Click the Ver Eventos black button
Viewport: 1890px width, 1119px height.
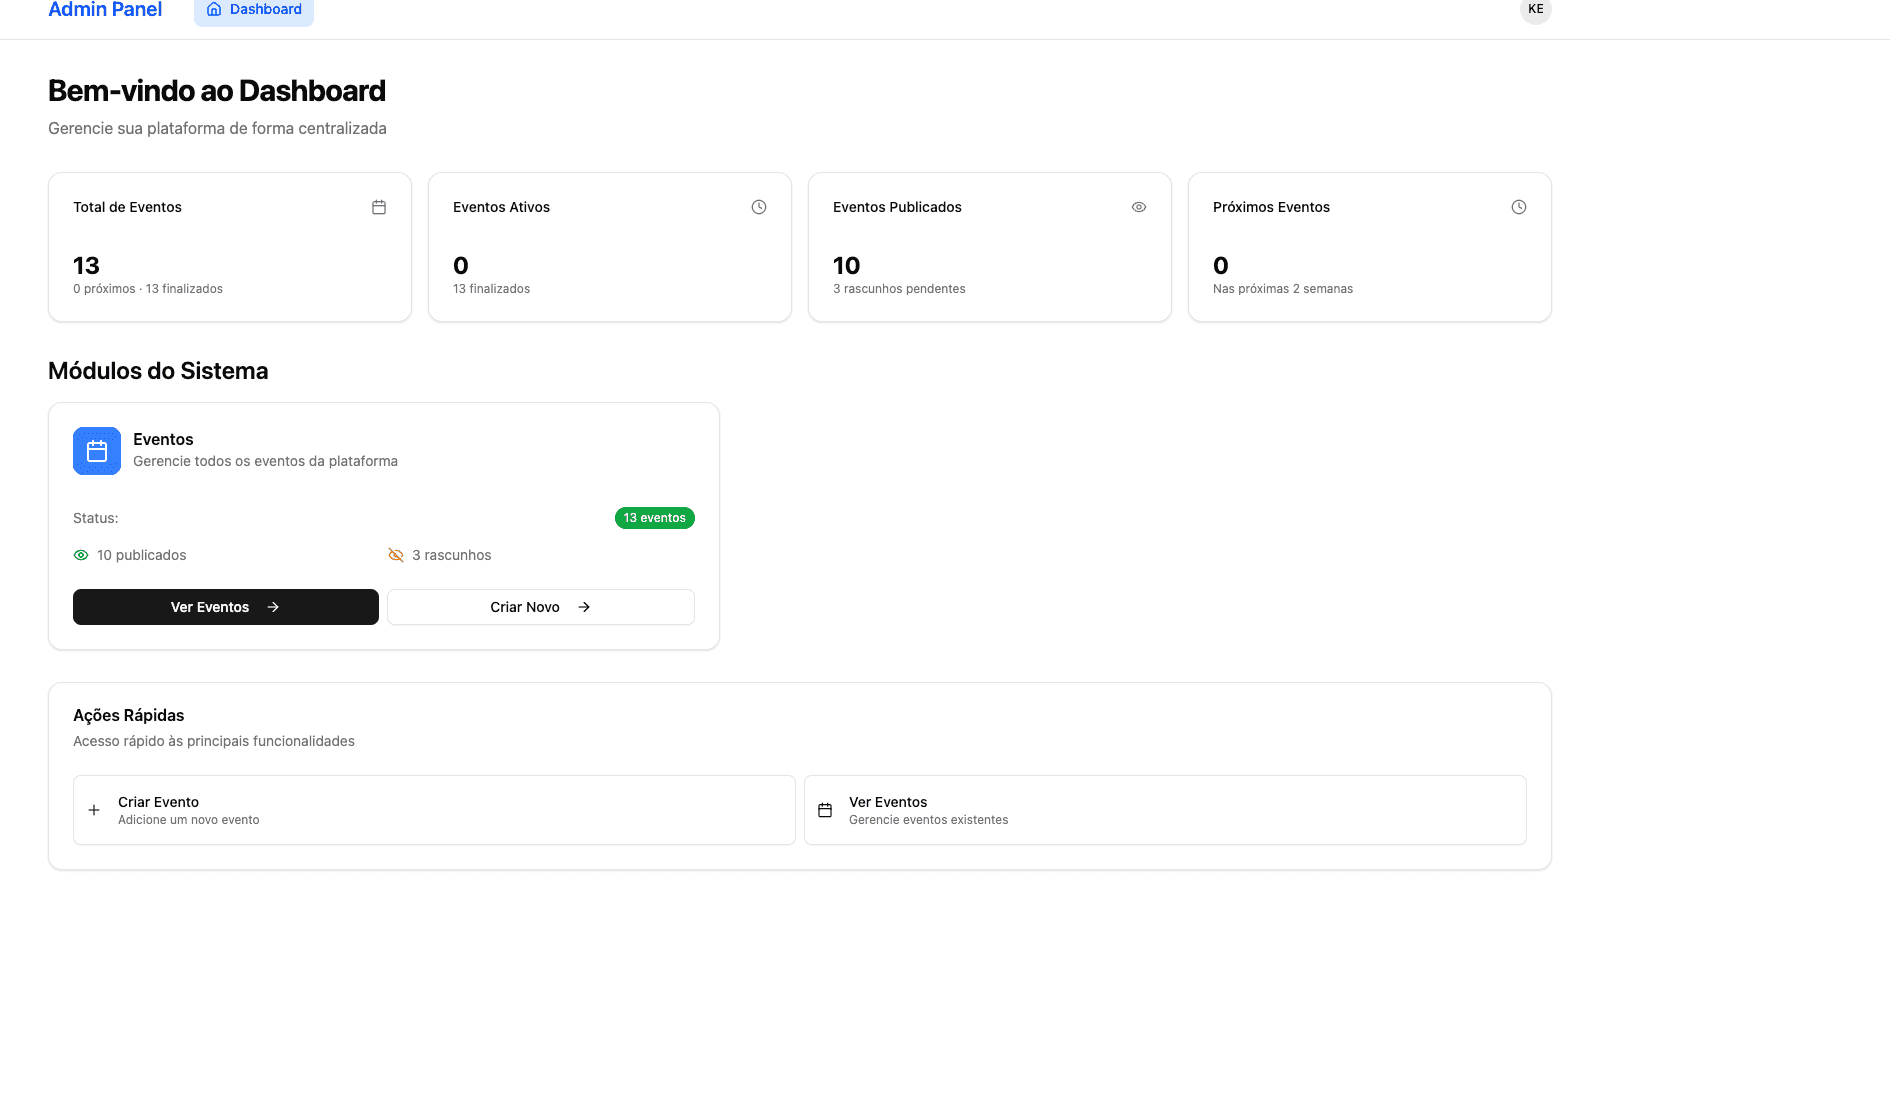[225, 606]
